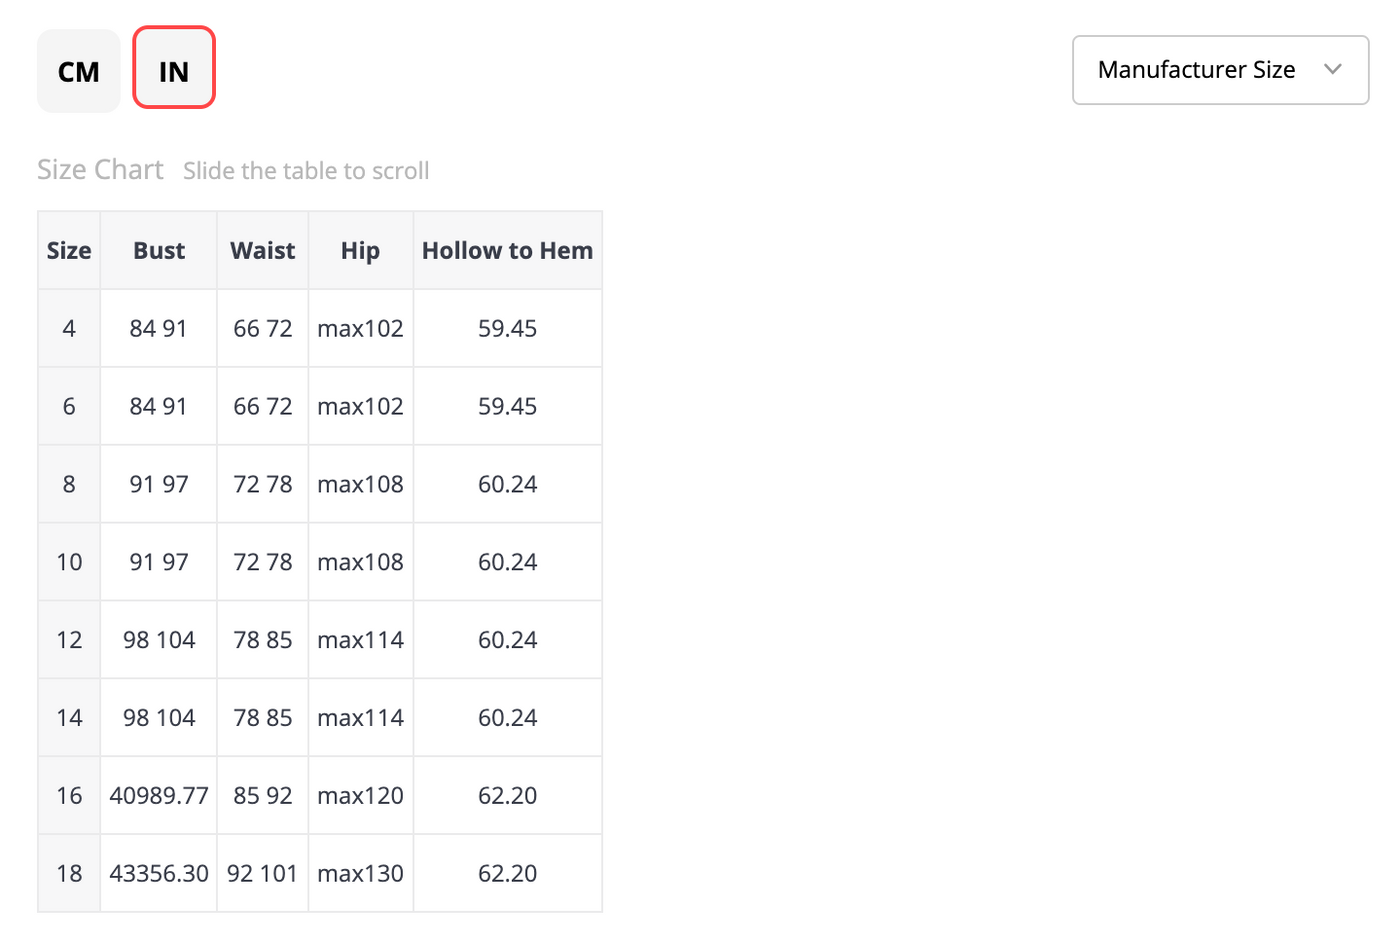Select size 12 row label
This screenshot has width=1400, height=944.
click(69, 640)
